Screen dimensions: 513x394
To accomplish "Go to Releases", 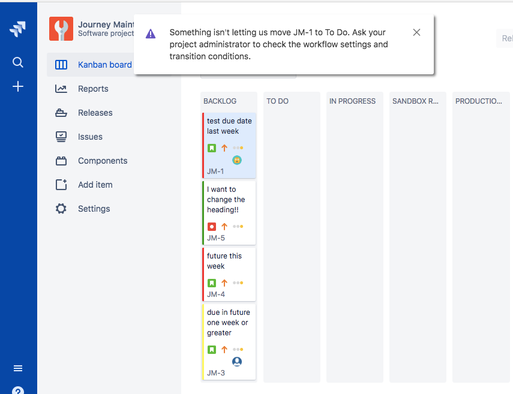I will pos(95,113).
